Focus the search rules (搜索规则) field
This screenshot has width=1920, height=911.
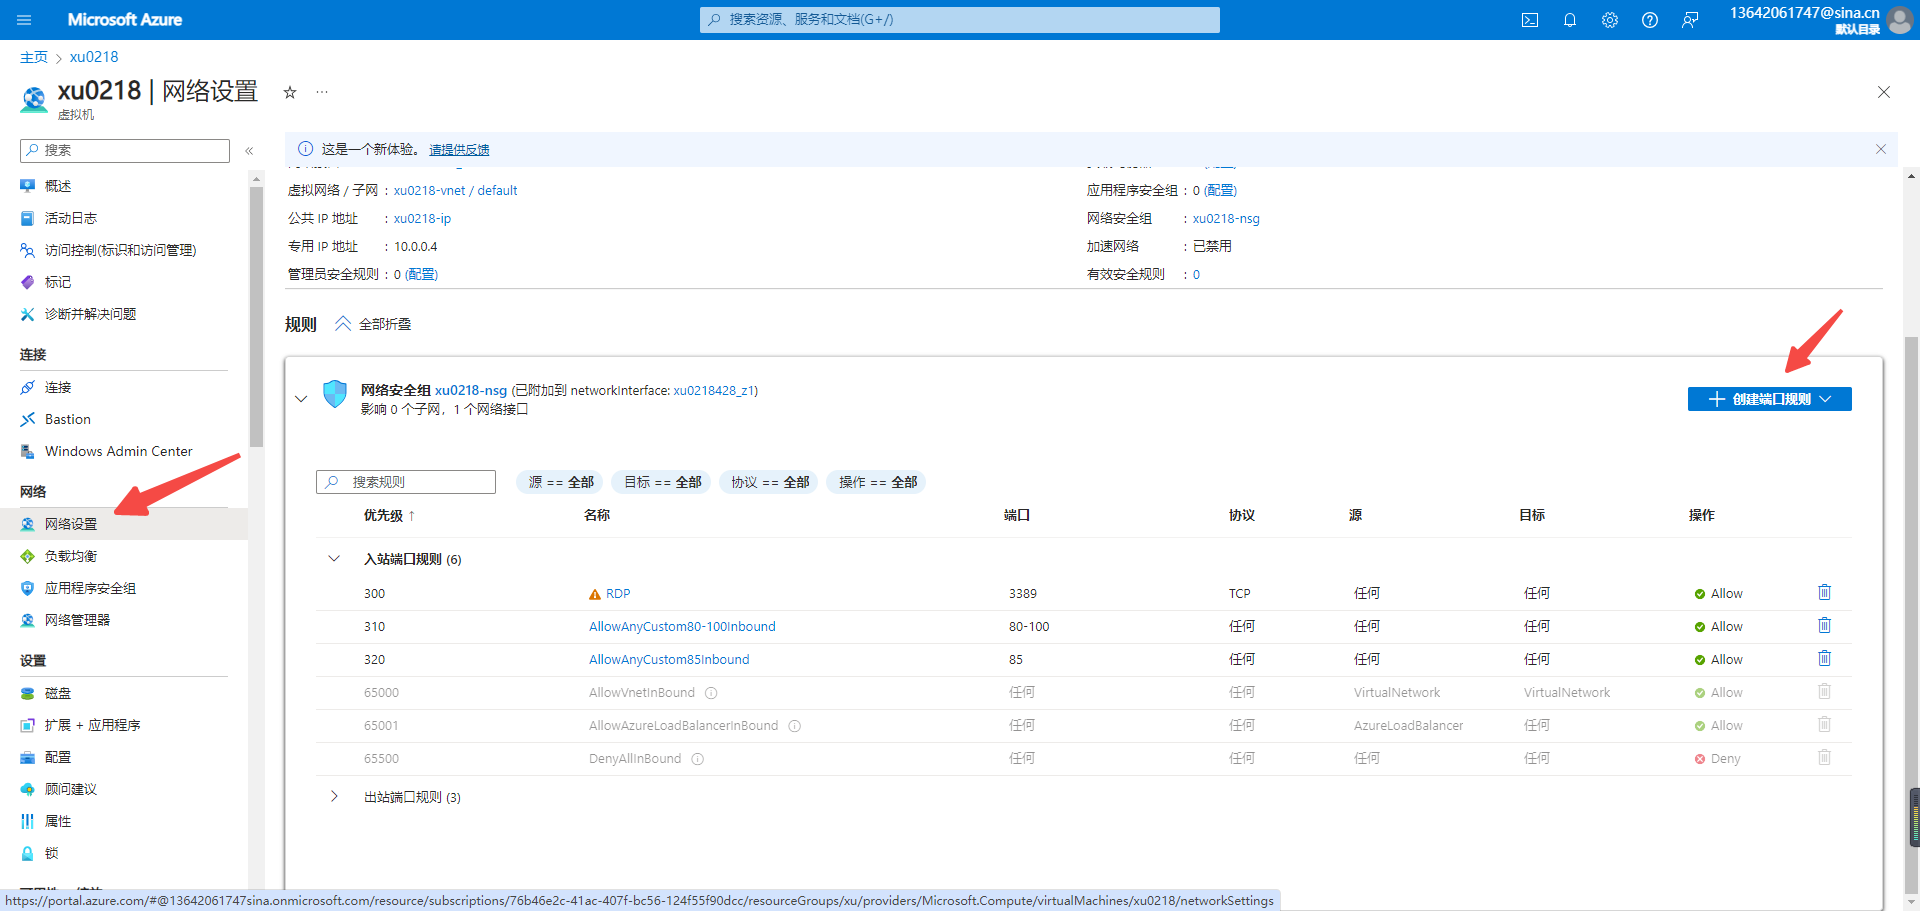406,482
